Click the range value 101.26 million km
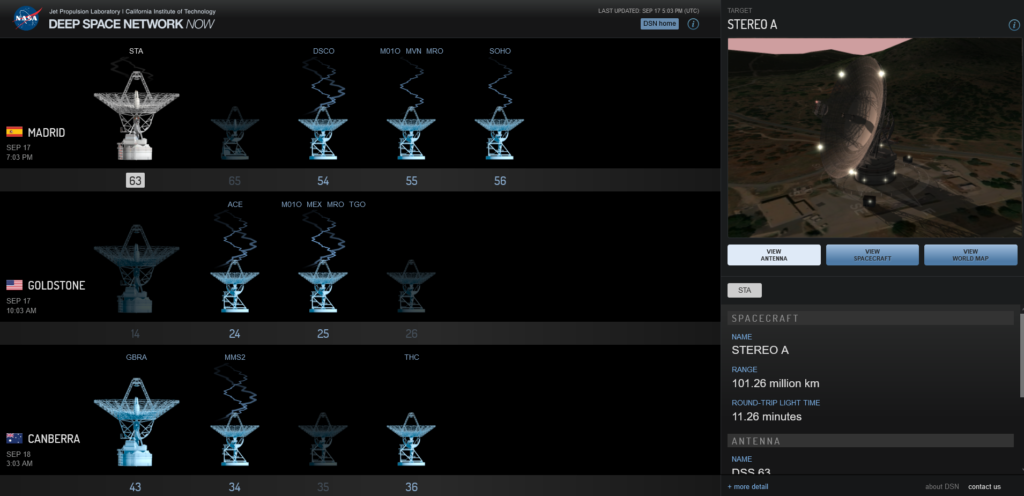Screen dimensions: 1024x496 pyautogui.click(x=775, y=383)
